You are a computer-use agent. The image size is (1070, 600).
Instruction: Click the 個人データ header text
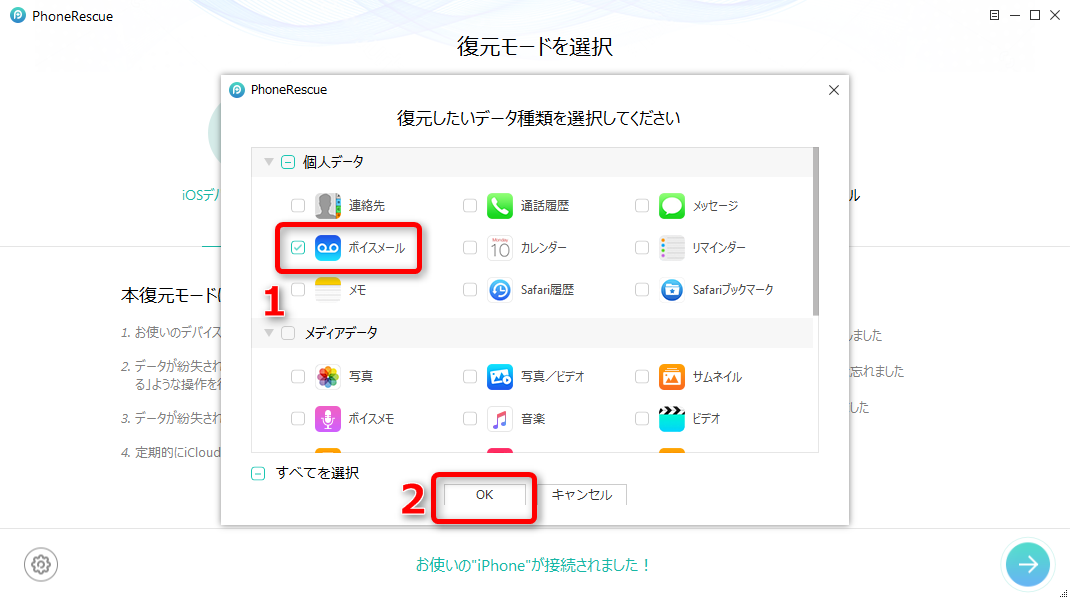[x=333, y=162]
